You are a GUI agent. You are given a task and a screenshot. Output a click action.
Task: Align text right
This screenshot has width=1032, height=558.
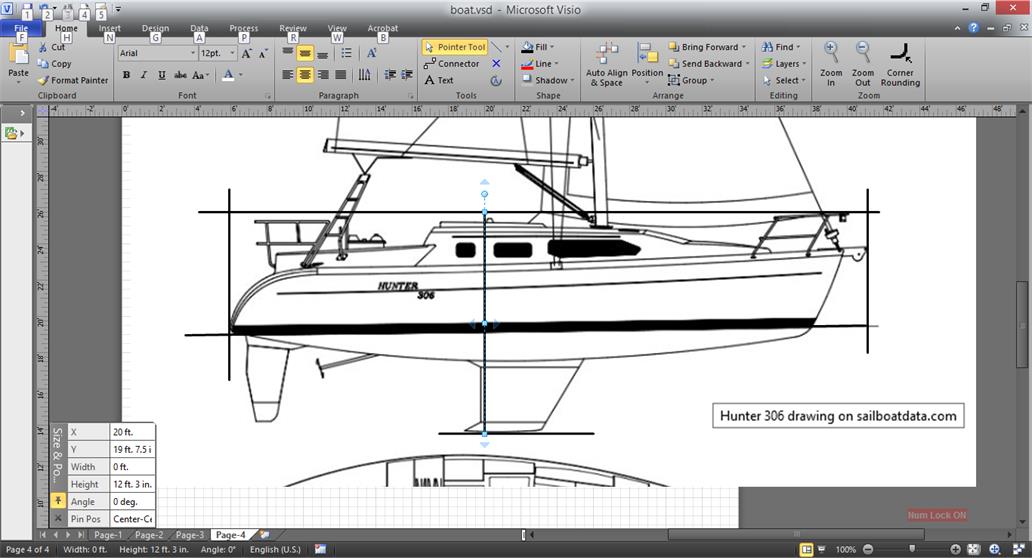pyautogui.click(x=322, y=75)
